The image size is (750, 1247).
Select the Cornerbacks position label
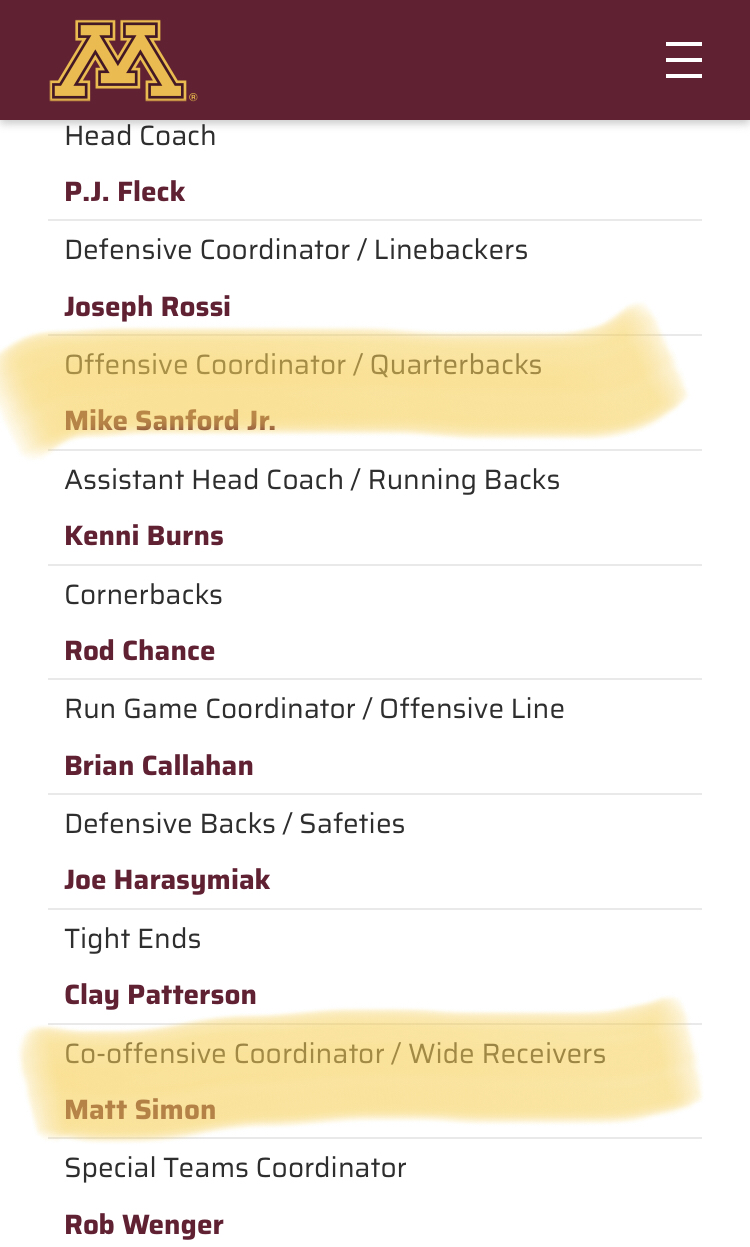point(144,595)
